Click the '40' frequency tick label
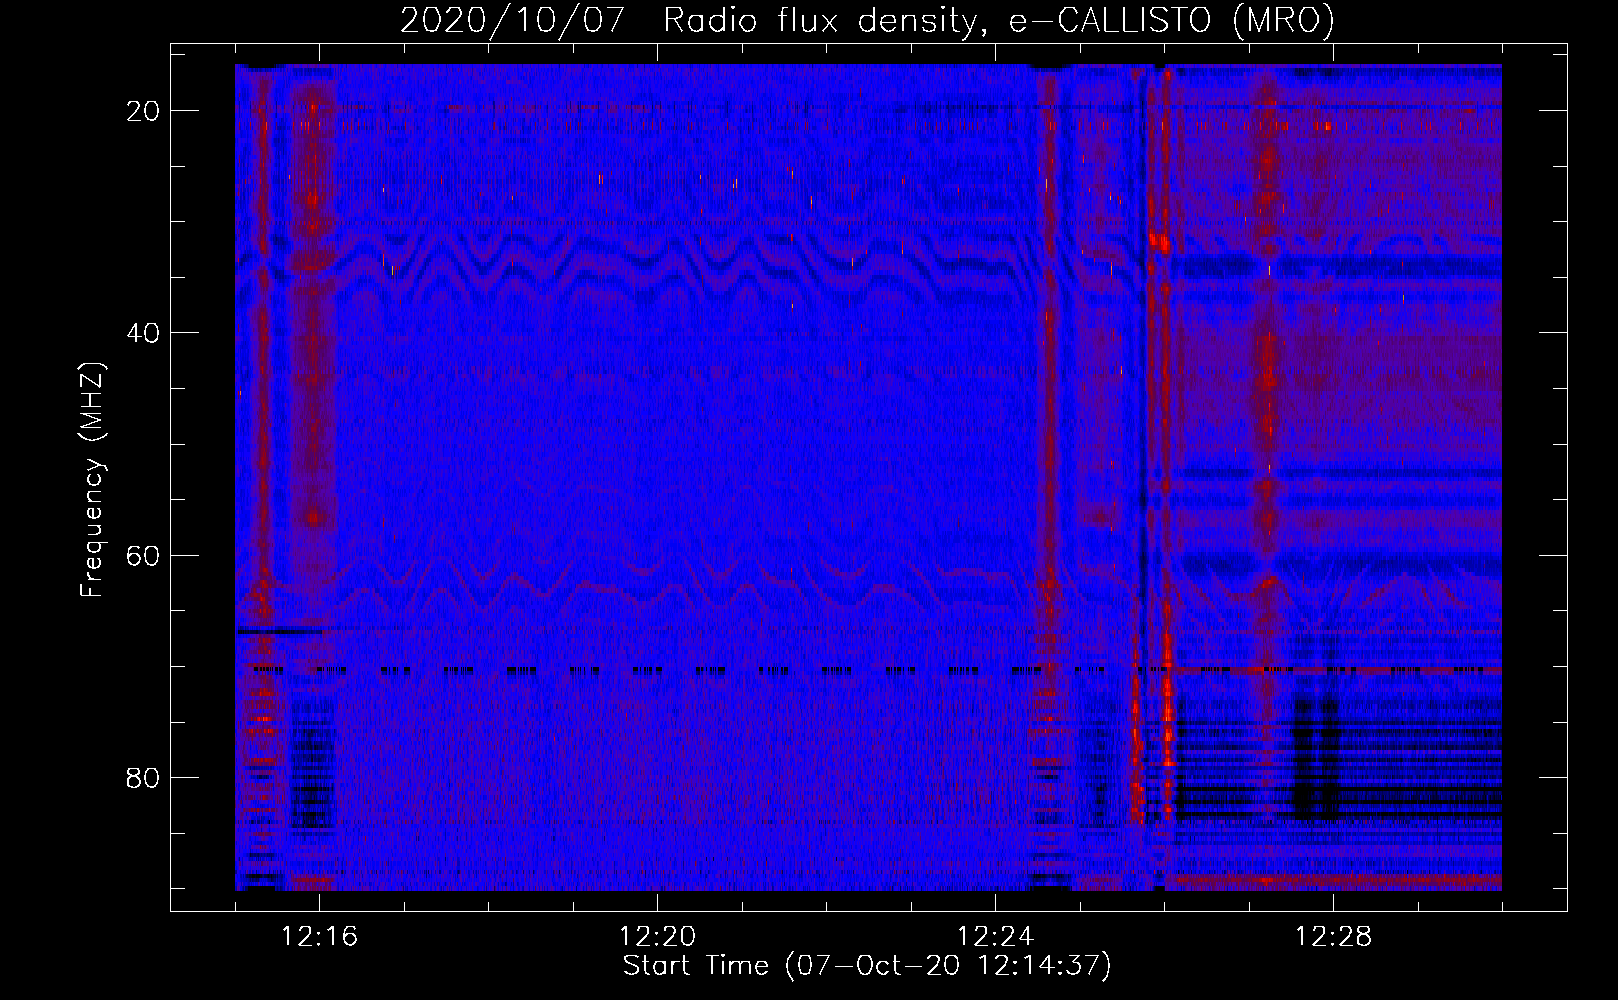The height and width of the screenshot is (1000, 1618). click(x=144, y=333)
